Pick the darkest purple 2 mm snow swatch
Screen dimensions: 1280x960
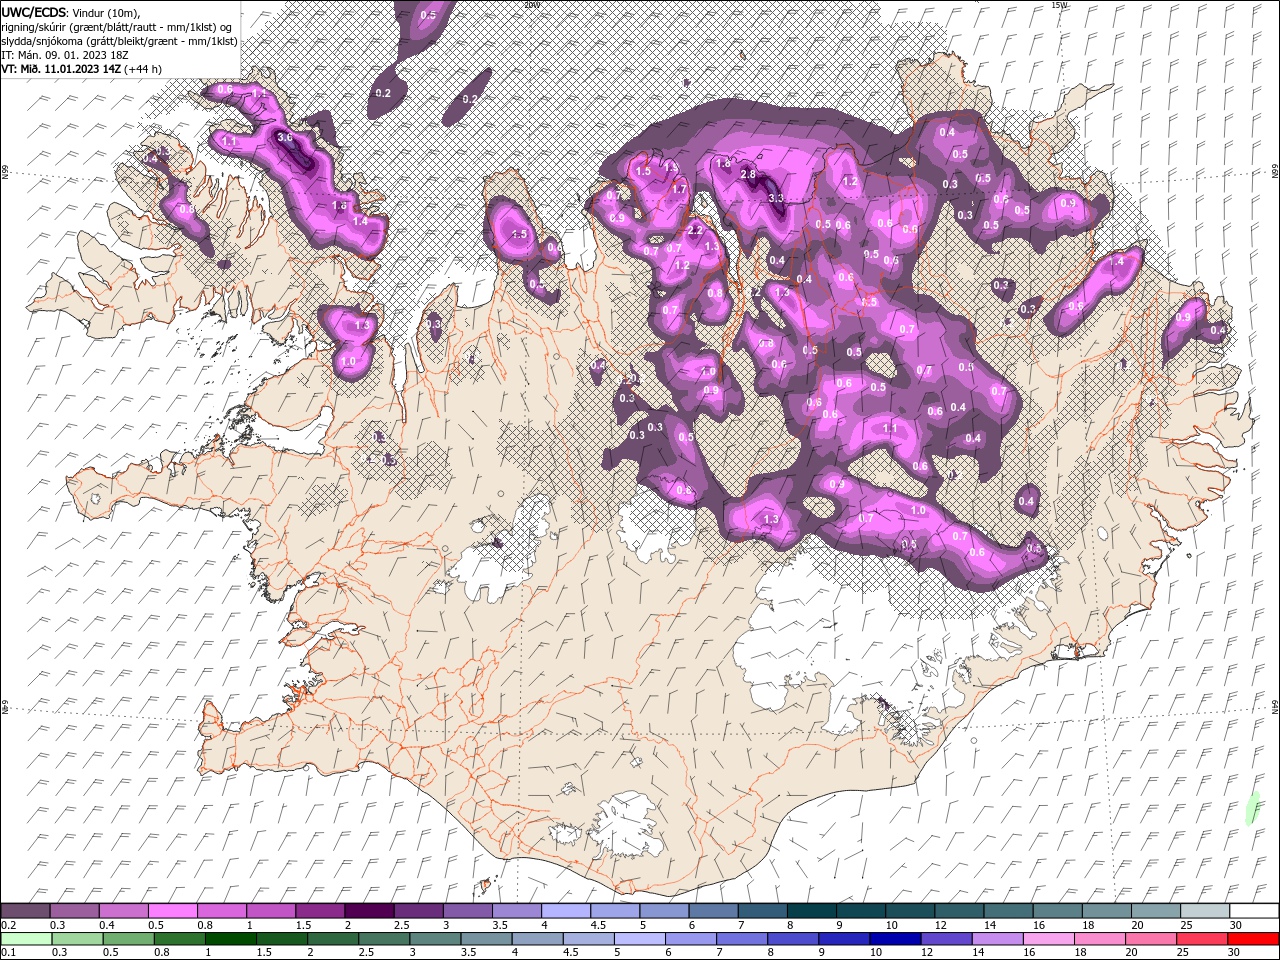(369, 910)
